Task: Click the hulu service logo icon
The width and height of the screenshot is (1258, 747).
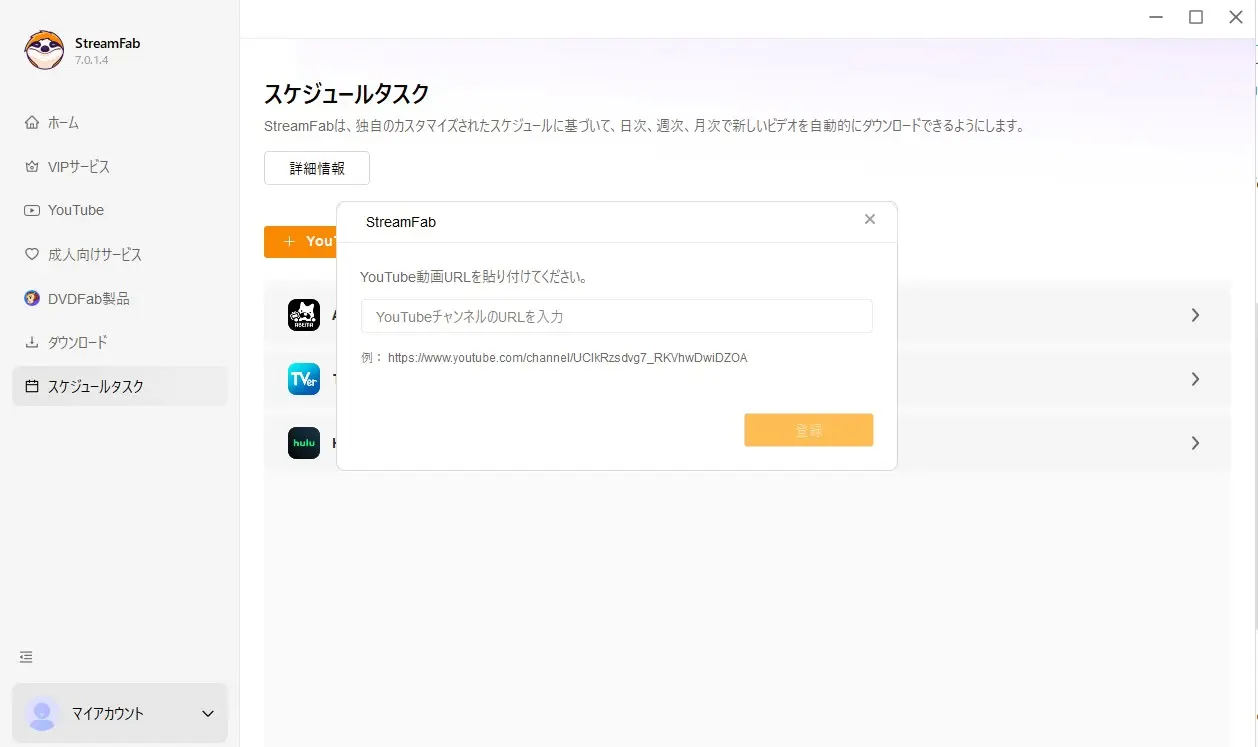Action: [304, 443]
